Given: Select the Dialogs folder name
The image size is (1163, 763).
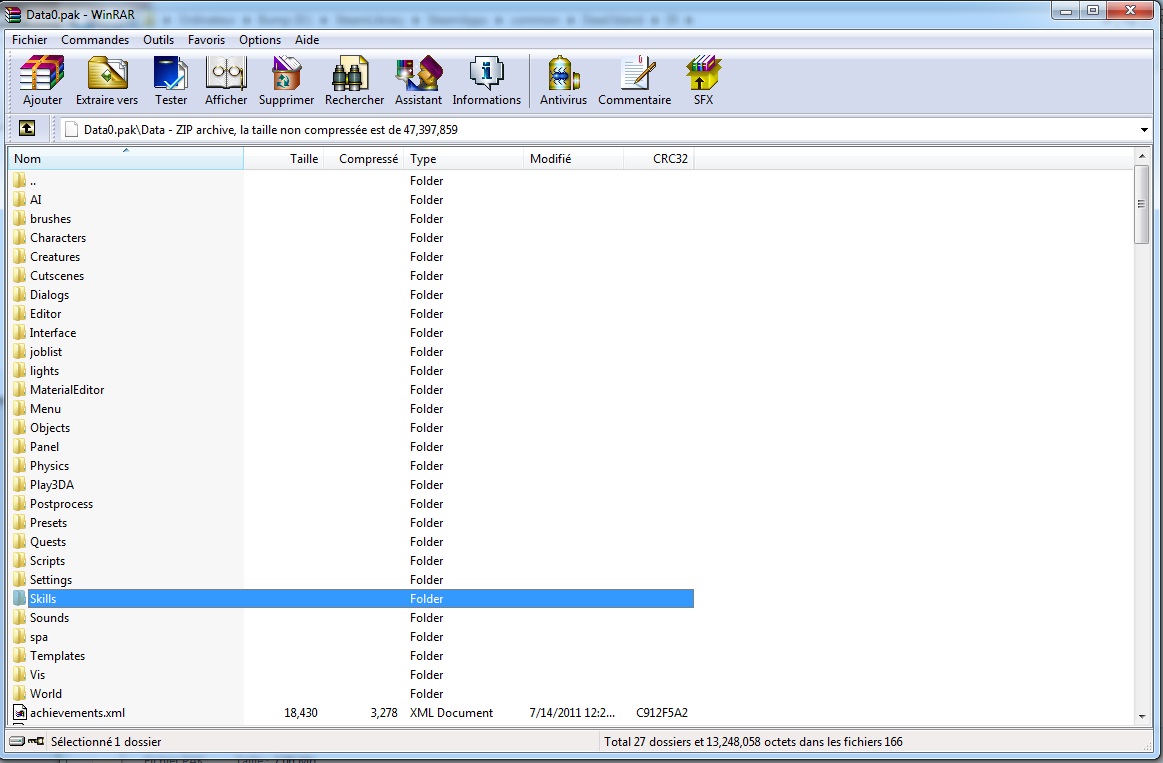Looking at the screenshot, I should [x=49, y=294].
